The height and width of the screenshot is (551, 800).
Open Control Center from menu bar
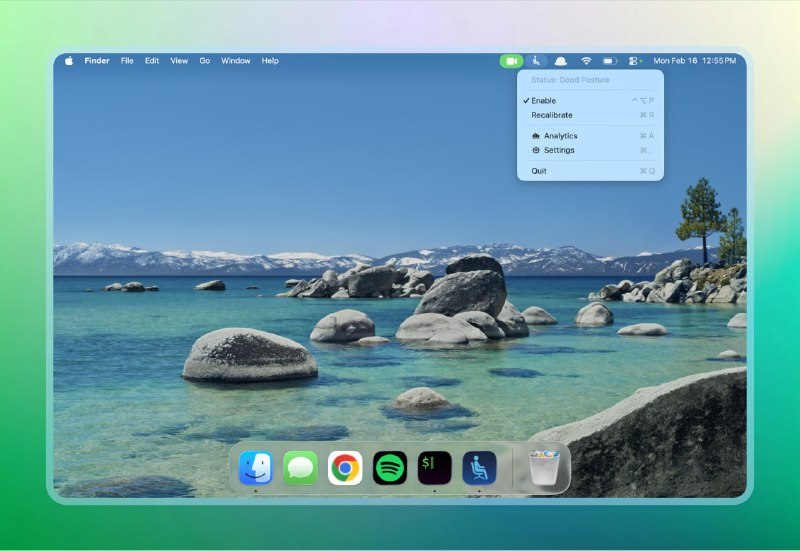tap(635, 61)
